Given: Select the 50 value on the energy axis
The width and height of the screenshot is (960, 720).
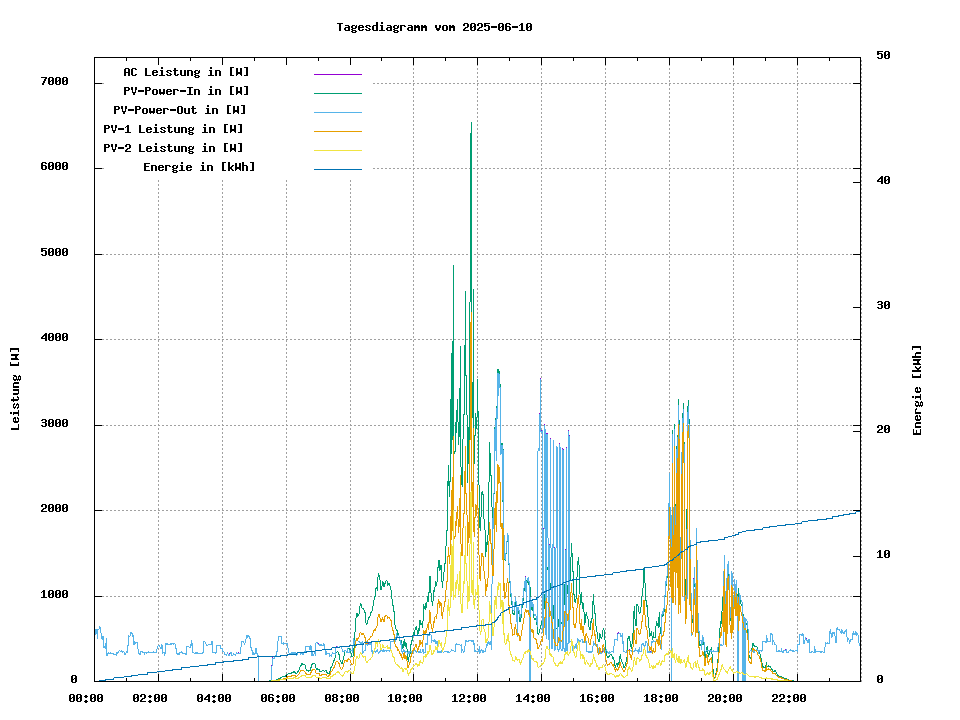Looking at the screenshot, I should pos(883,56).
